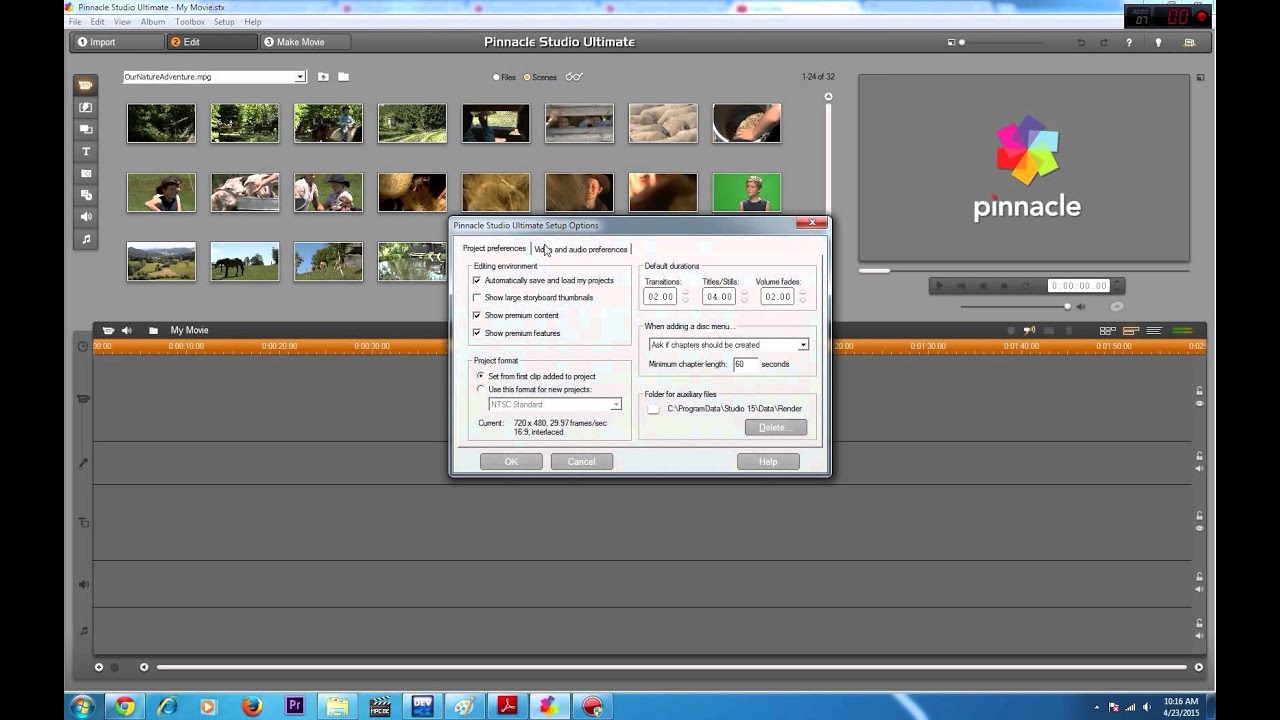Screen dimensions: 1280x720
Task: Click the Minimum chapter length field
Action: [745, 364]
